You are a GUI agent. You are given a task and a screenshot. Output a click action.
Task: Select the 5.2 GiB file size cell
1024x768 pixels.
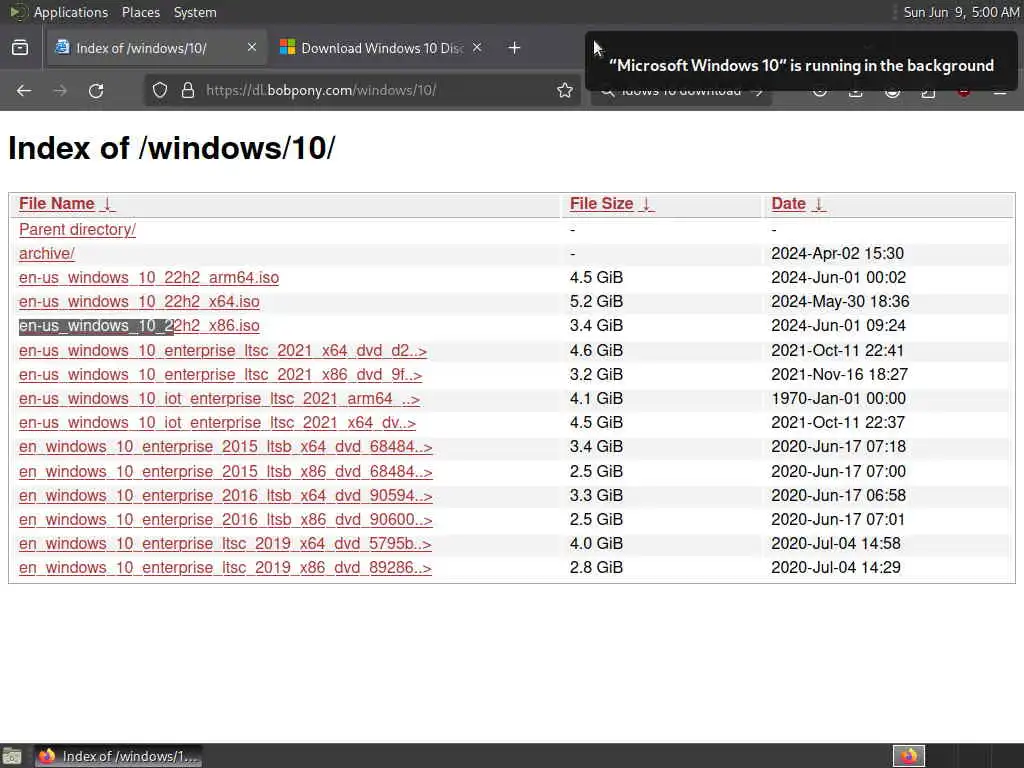(596, 302)
